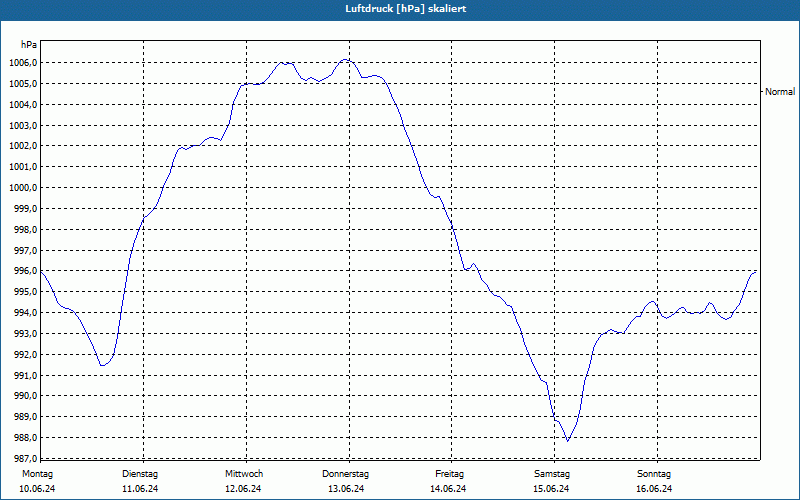This screenshot has width=800, height=500.
Task: Click the '16.06.24' date label
Action: pos(654,489)
